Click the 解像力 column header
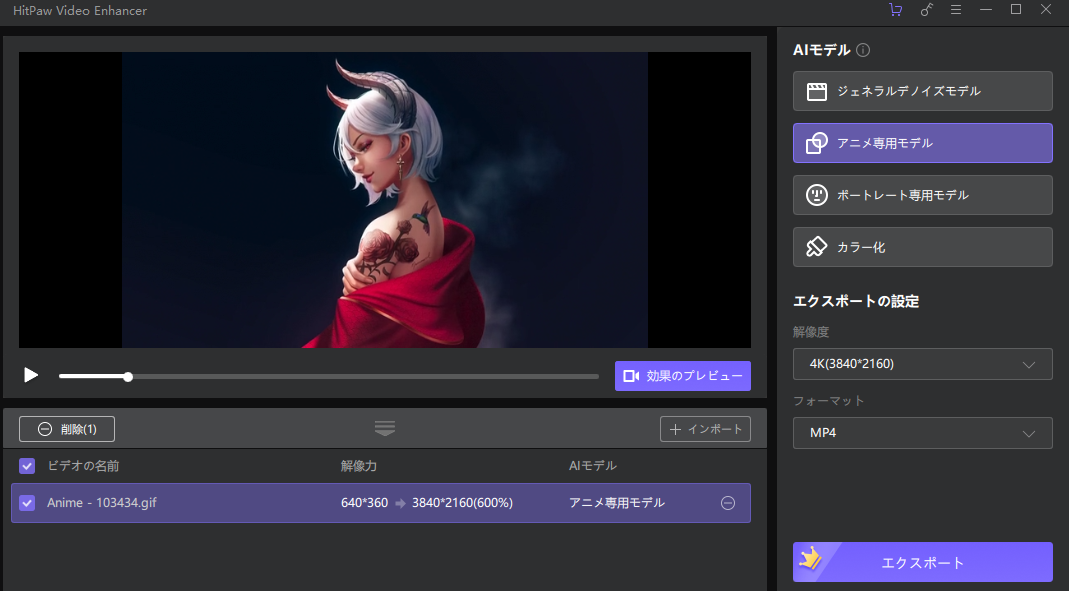This screenshot has height=591, width=1069. click(359, 466)
